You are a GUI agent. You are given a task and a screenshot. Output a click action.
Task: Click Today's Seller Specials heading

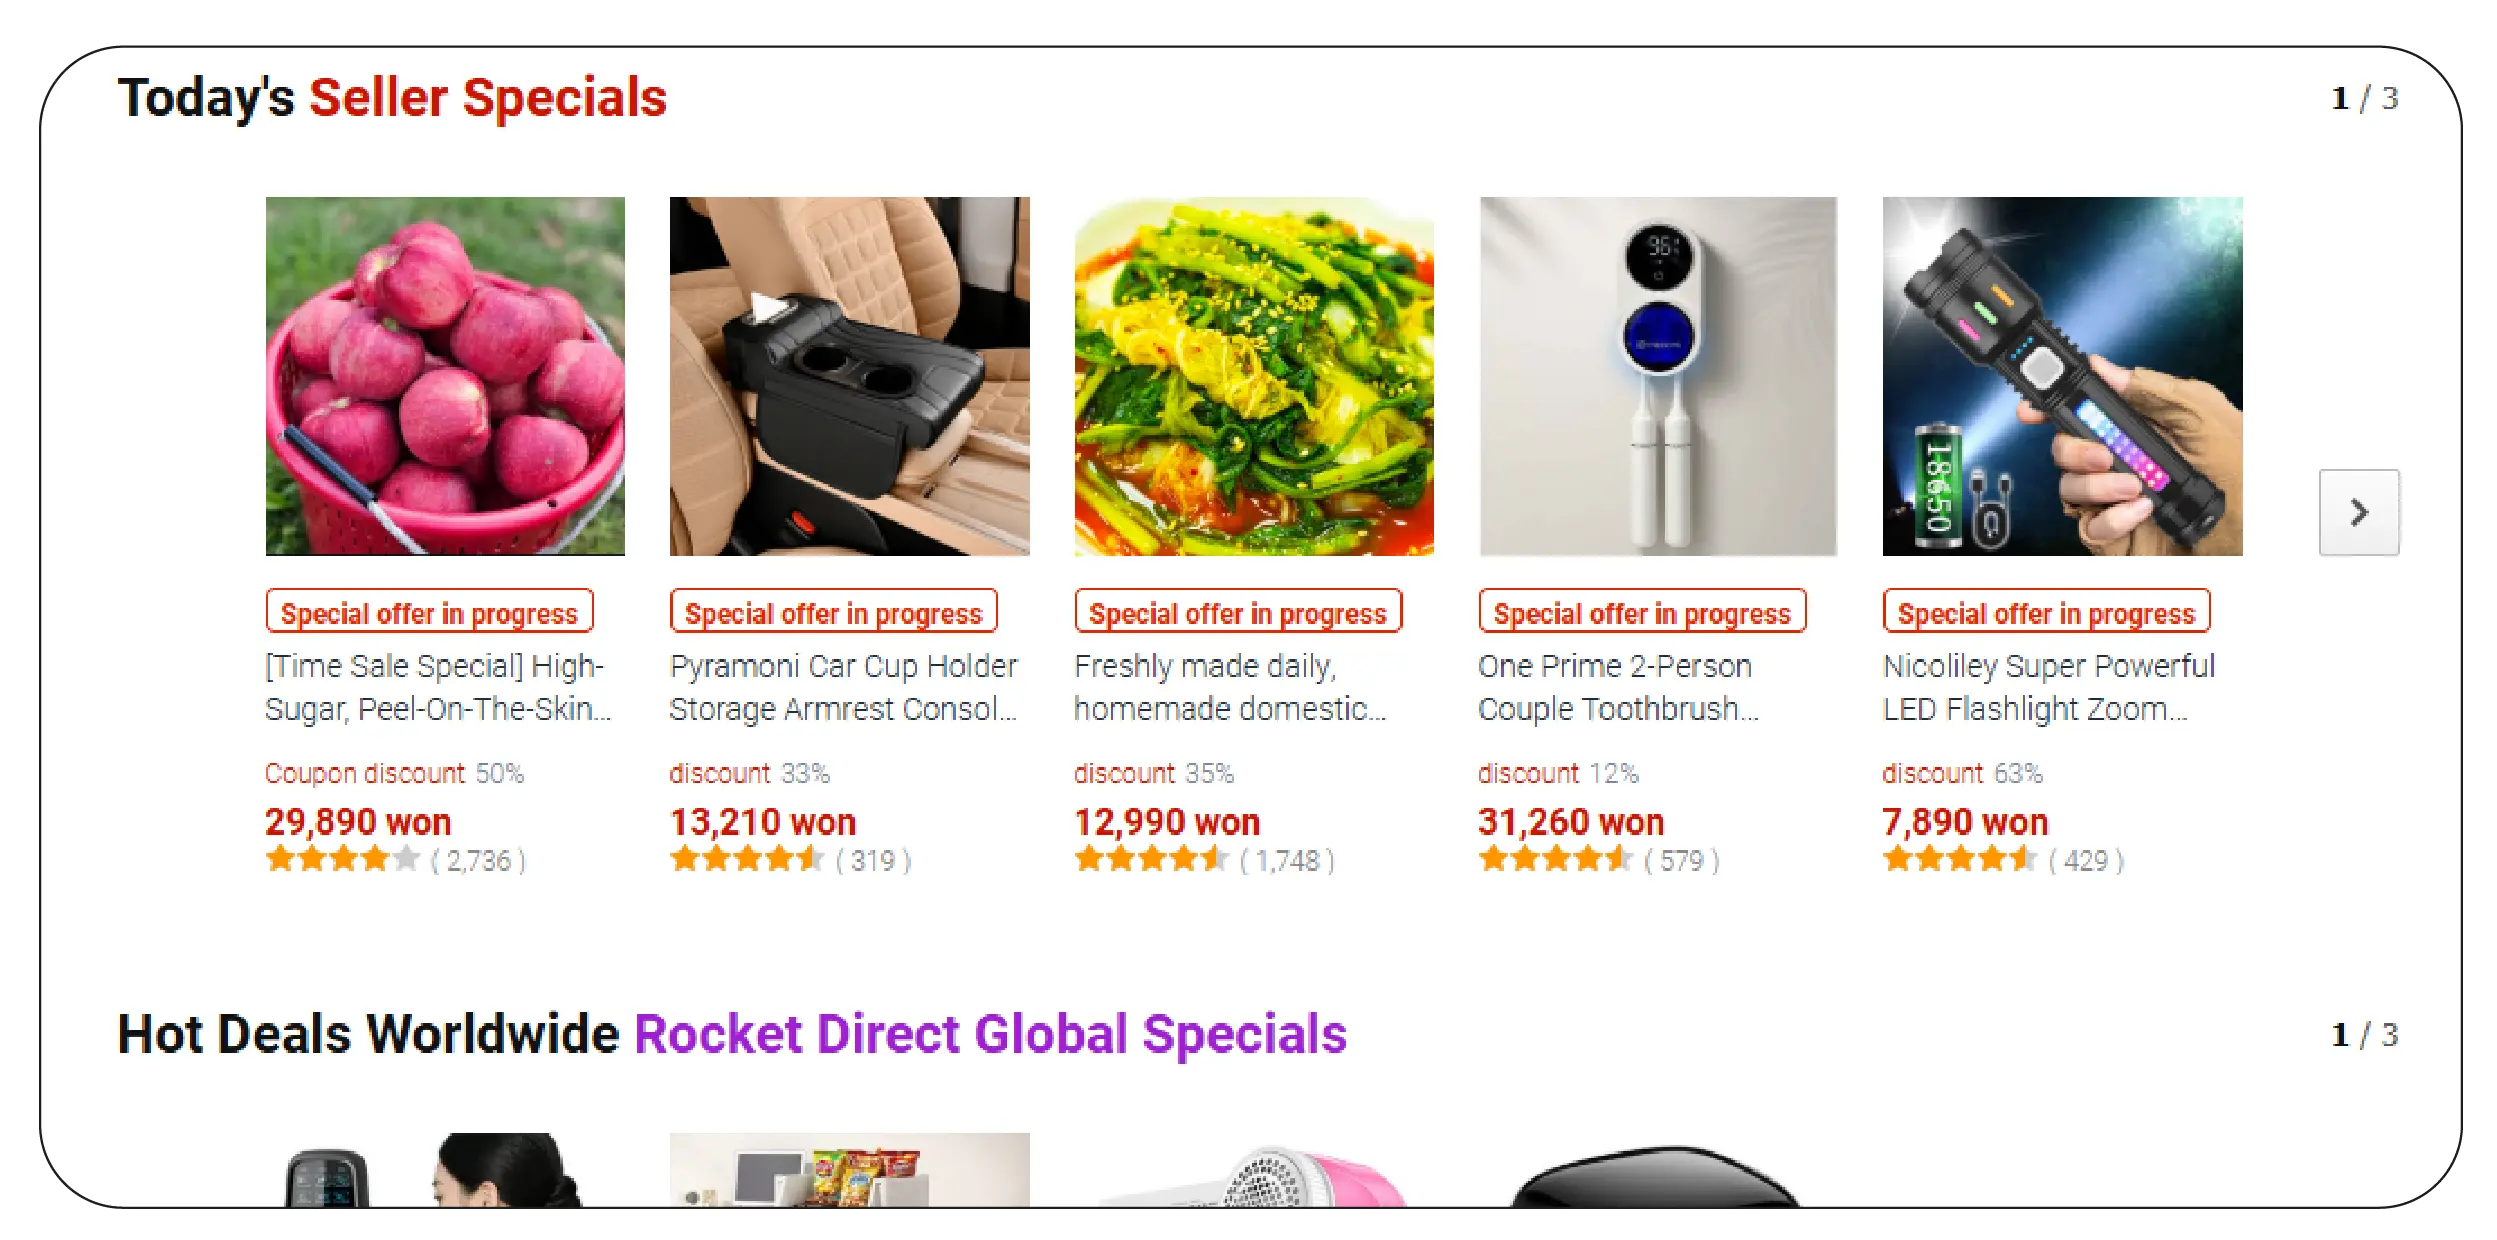pos(392,98)
